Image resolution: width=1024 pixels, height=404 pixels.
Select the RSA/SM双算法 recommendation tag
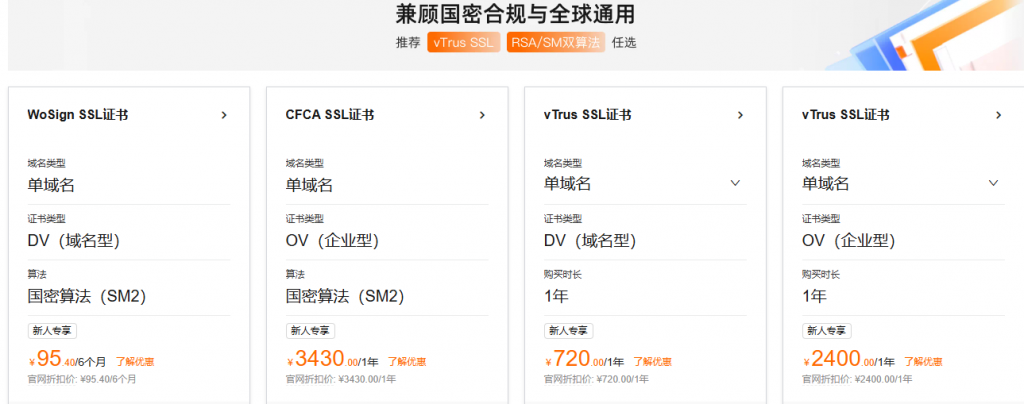555,42
